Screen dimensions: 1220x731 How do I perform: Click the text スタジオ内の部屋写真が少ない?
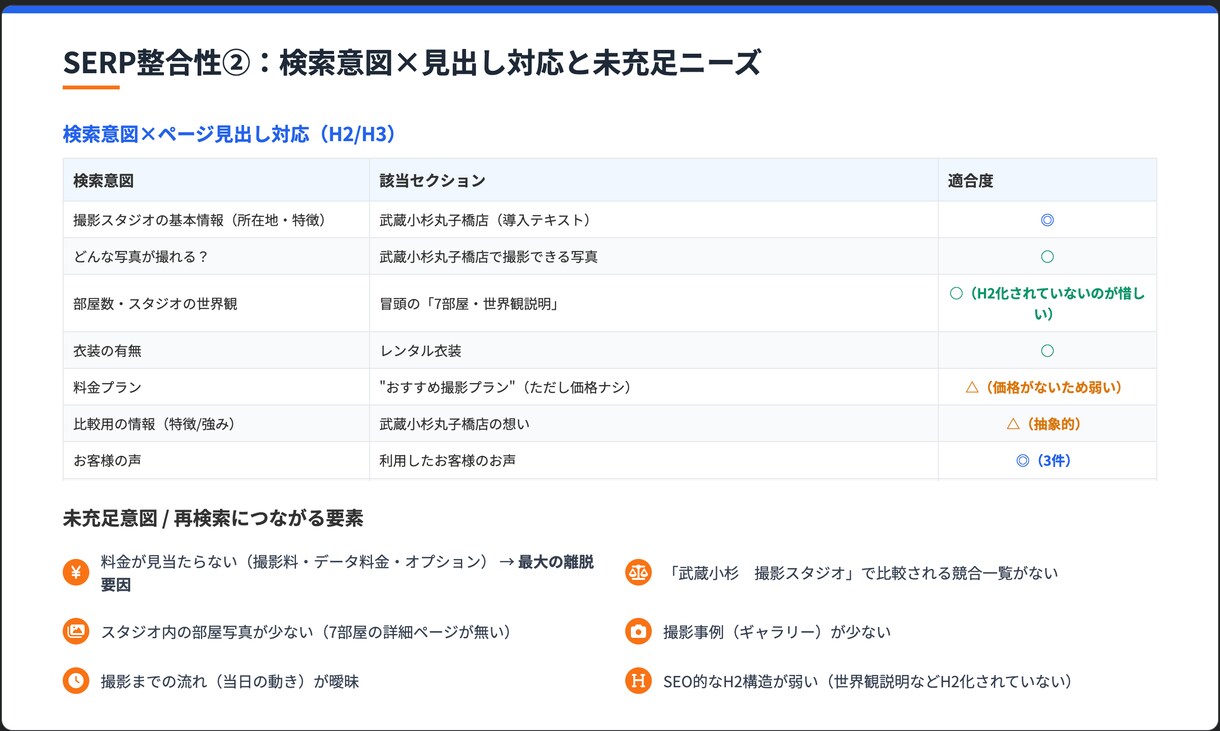[207, 632]
